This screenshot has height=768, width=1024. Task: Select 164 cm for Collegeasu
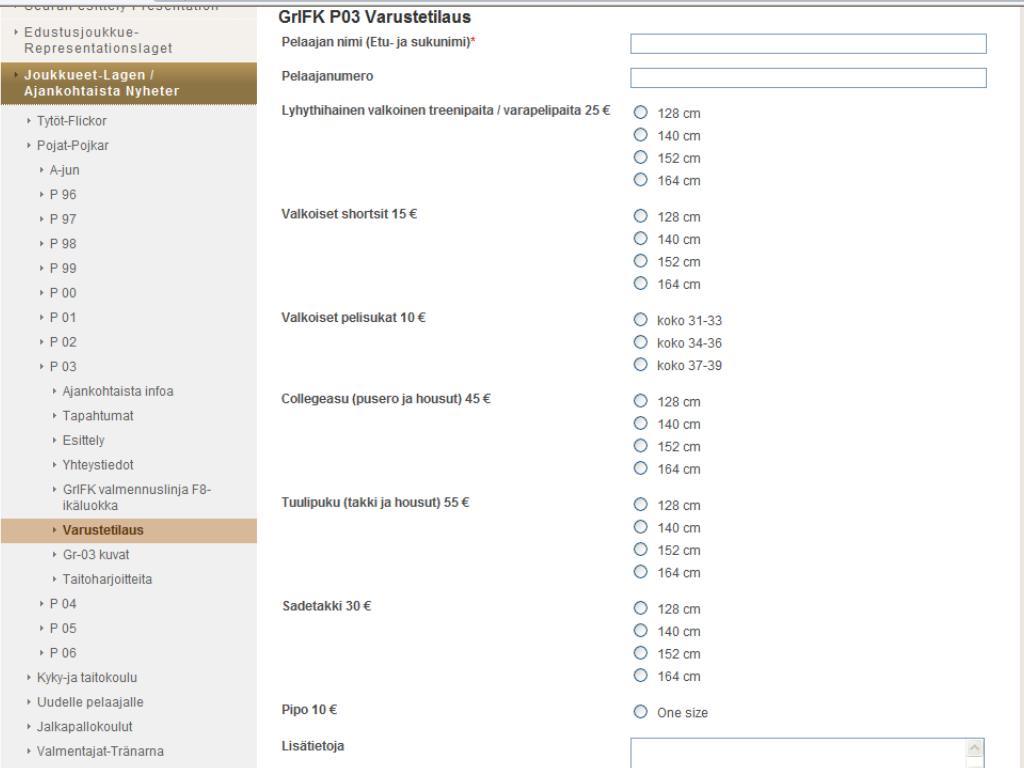coord(641,468)
